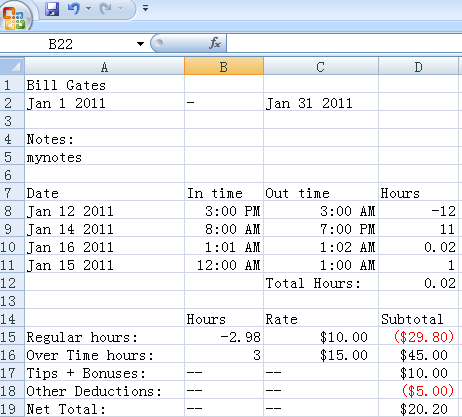
Task: Click the Redo arrow icon
Action: (x=106, y=9)
